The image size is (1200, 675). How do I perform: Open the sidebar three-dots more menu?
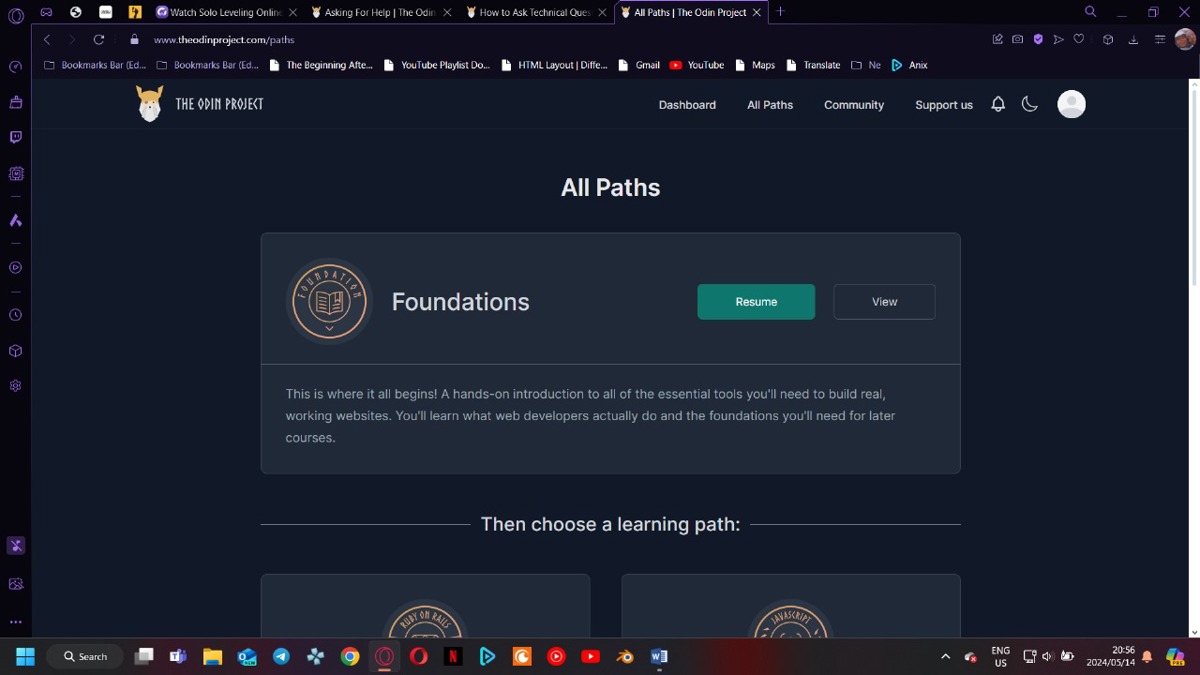[x=15, y=622]
